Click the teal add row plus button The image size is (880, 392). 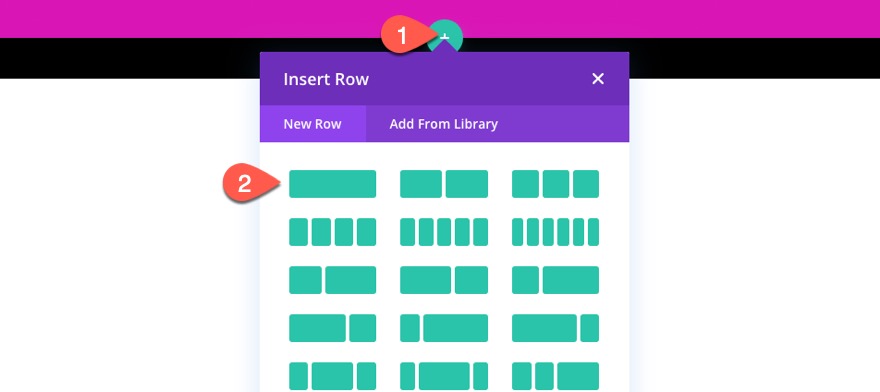coord(445,36)
